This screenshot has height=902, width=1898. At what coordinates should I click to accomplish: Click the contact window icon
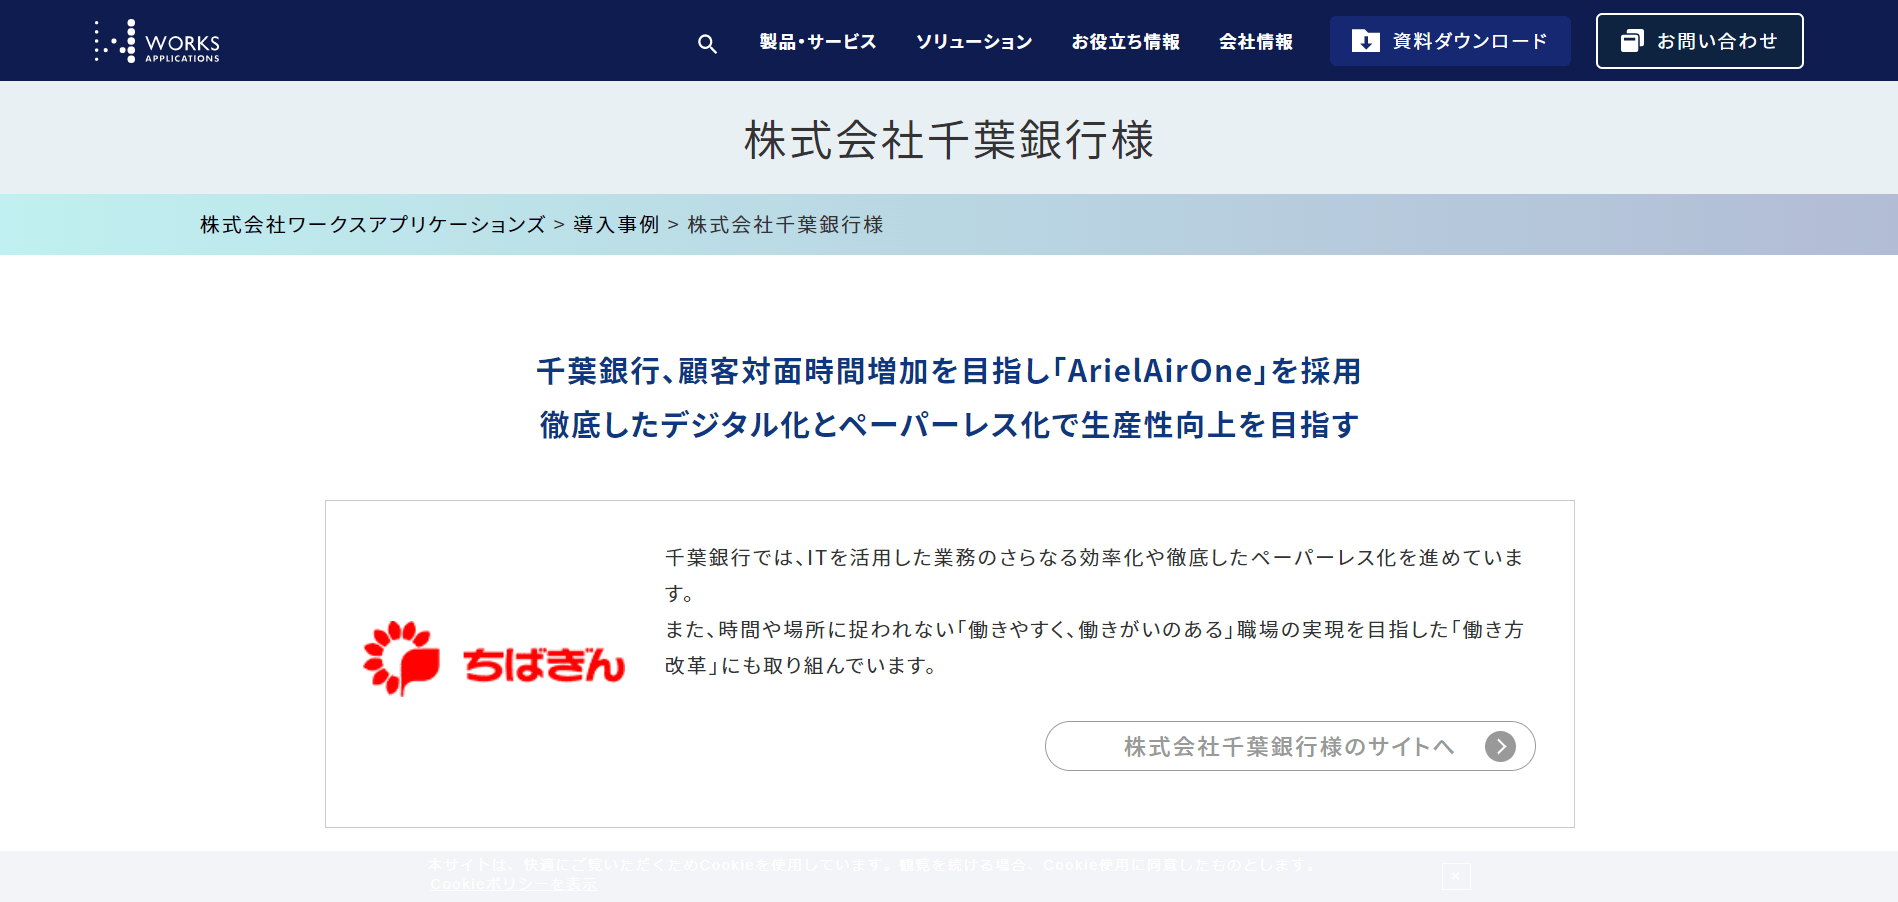click(x=1632, y=41)
